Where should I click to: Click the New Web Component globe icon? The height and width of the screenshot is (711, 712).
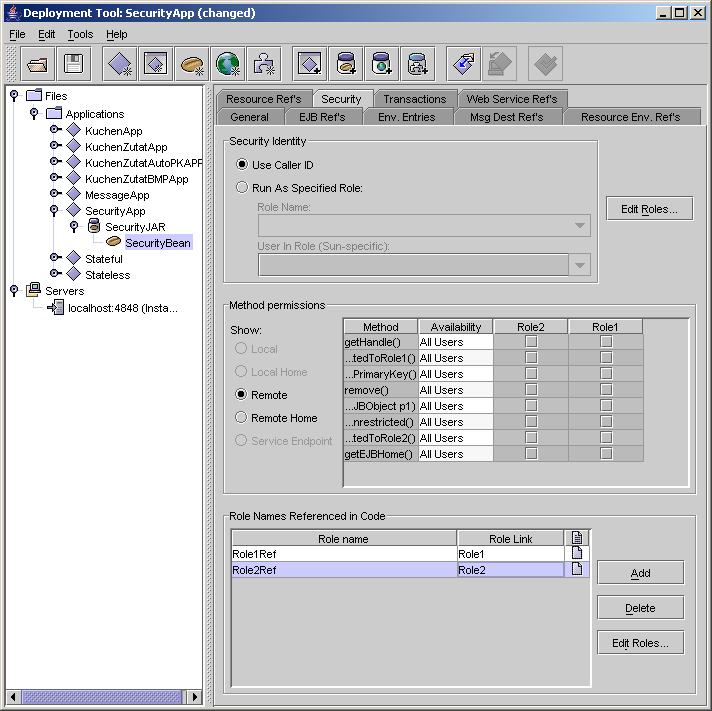228,64
